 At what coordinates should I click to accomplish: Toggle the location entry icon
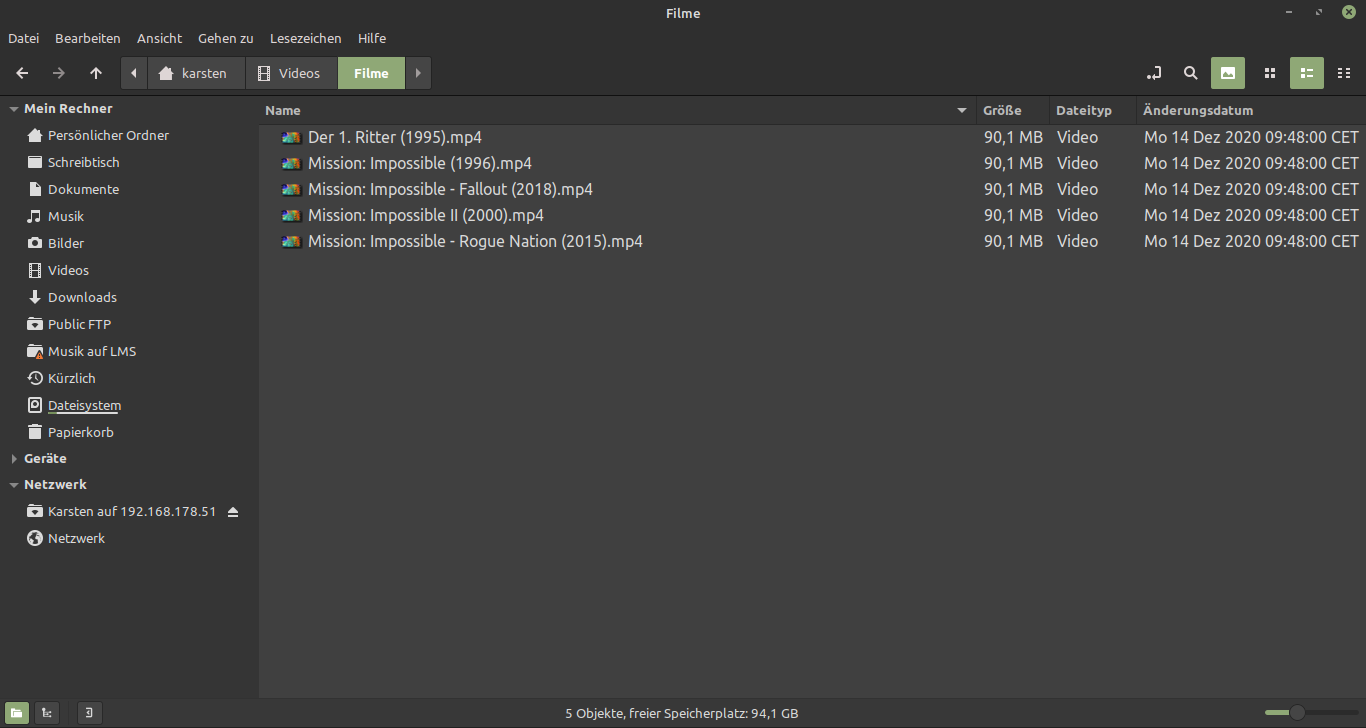tap(1154, 73)
